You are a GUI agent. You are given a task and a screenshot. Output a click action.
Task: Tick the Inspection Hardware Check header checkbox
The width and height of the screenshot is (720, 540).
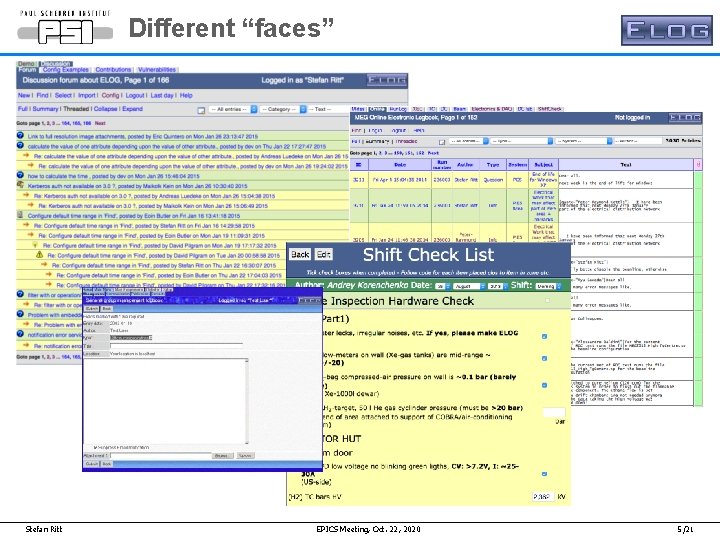(547, 301)
